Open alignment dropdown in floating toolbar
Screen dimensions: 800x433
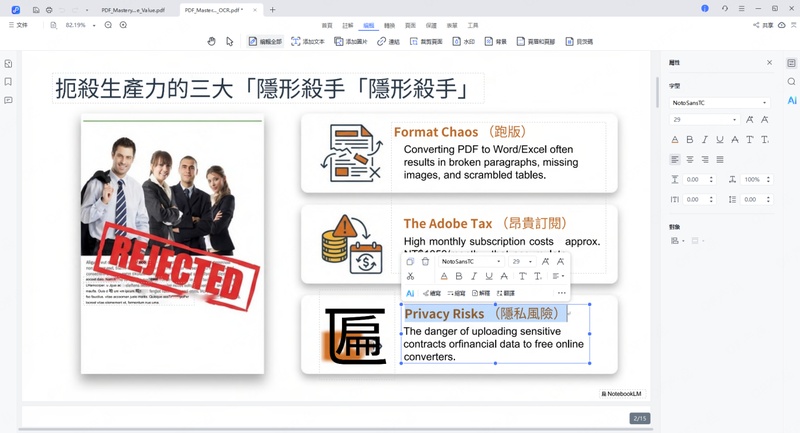tap(558, 276)
